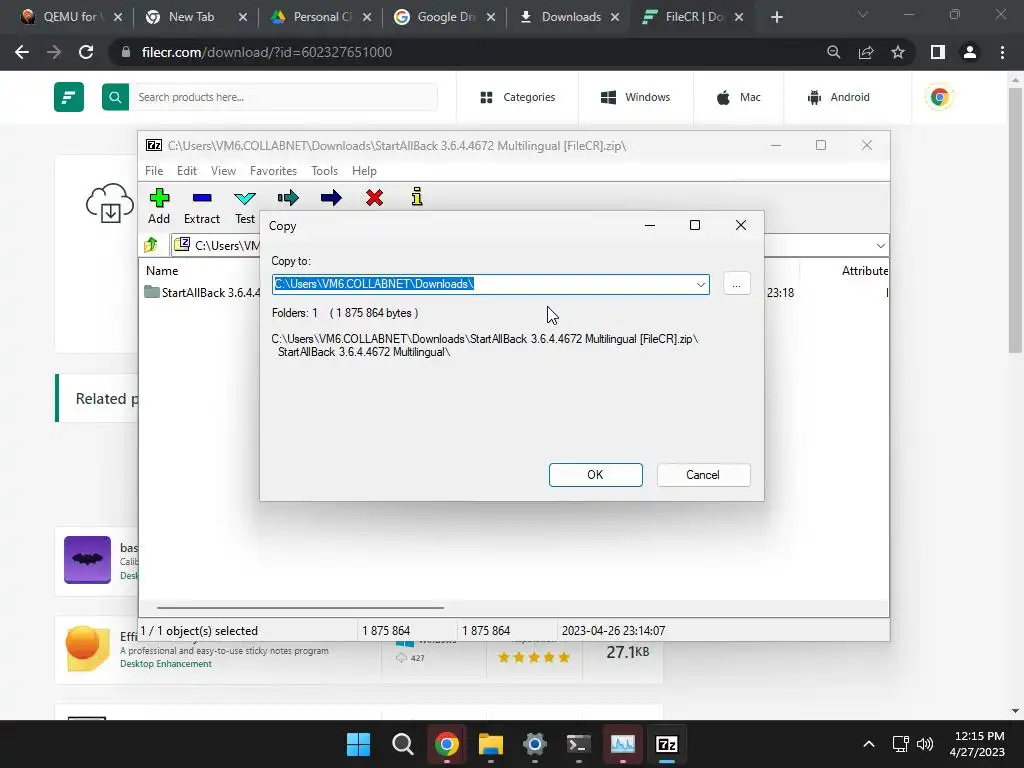The width and height of the screenshot is (1024, 768).
Task: Open the Edit menu in 7-Zip
Action: [x=187, y=170]
